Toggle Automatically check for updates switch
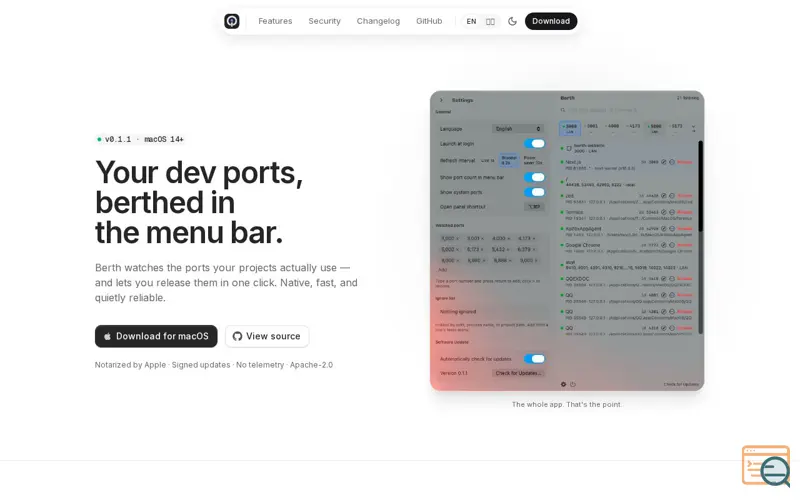Image resolution: width=800 pixels, height=500 pixels. [x=534, y=359]
